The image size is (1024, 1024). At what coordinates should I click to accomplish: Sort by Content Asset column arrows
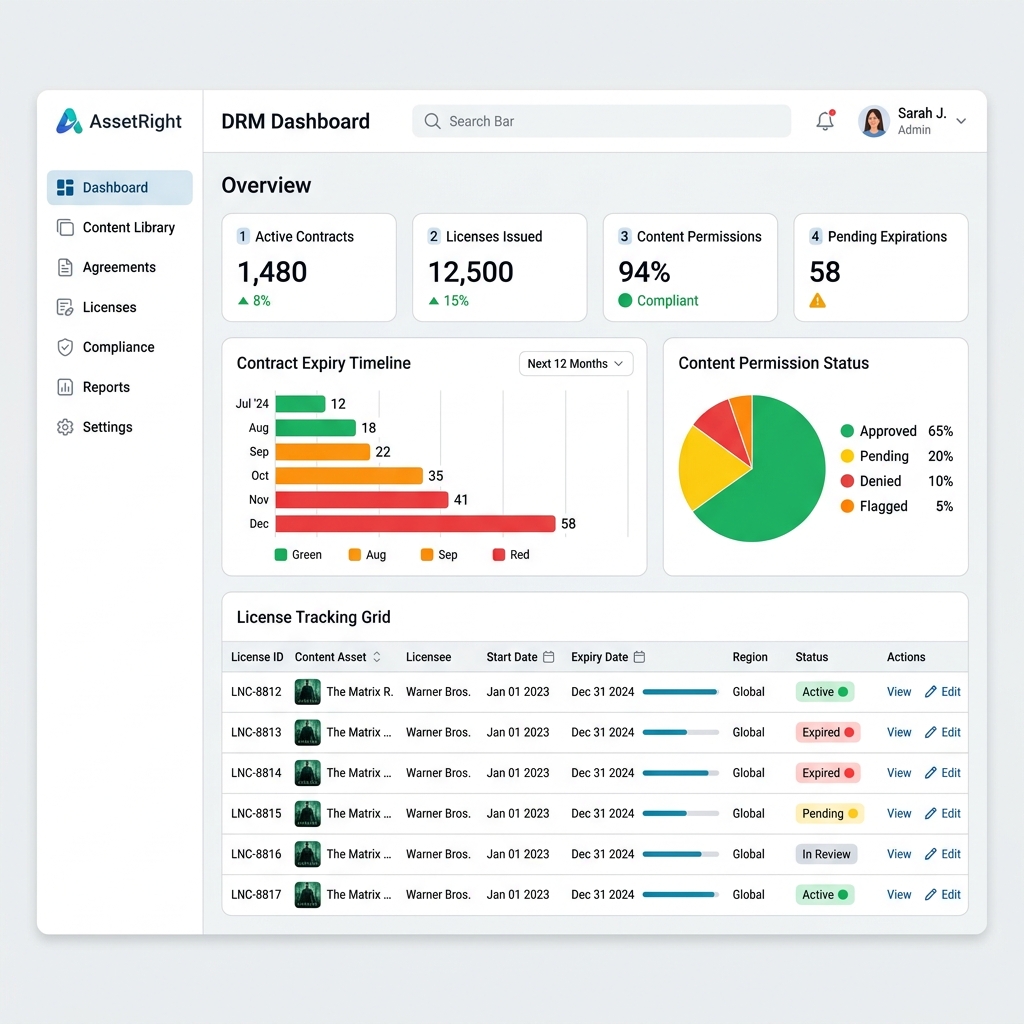pyautogui.click(x=377, y=657)
